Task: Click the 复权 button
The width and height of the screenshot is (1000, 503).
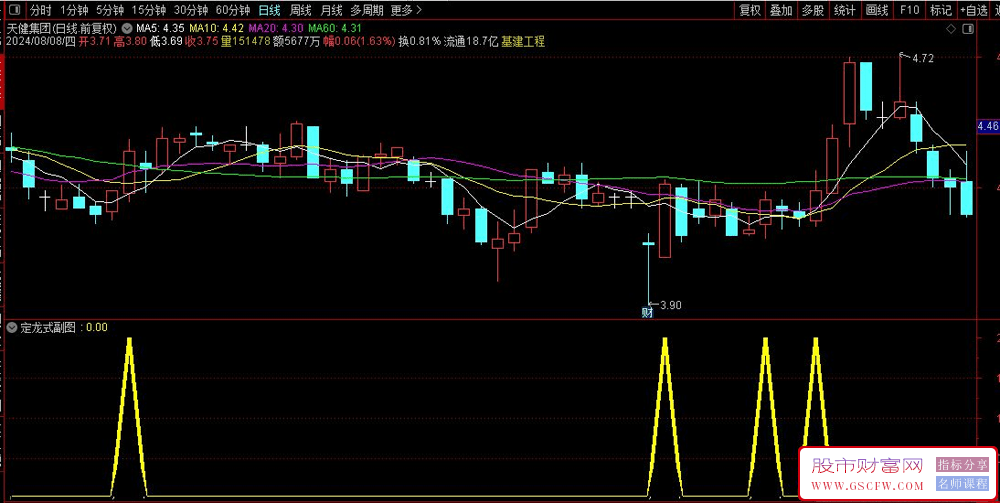Action: (750, 10)
